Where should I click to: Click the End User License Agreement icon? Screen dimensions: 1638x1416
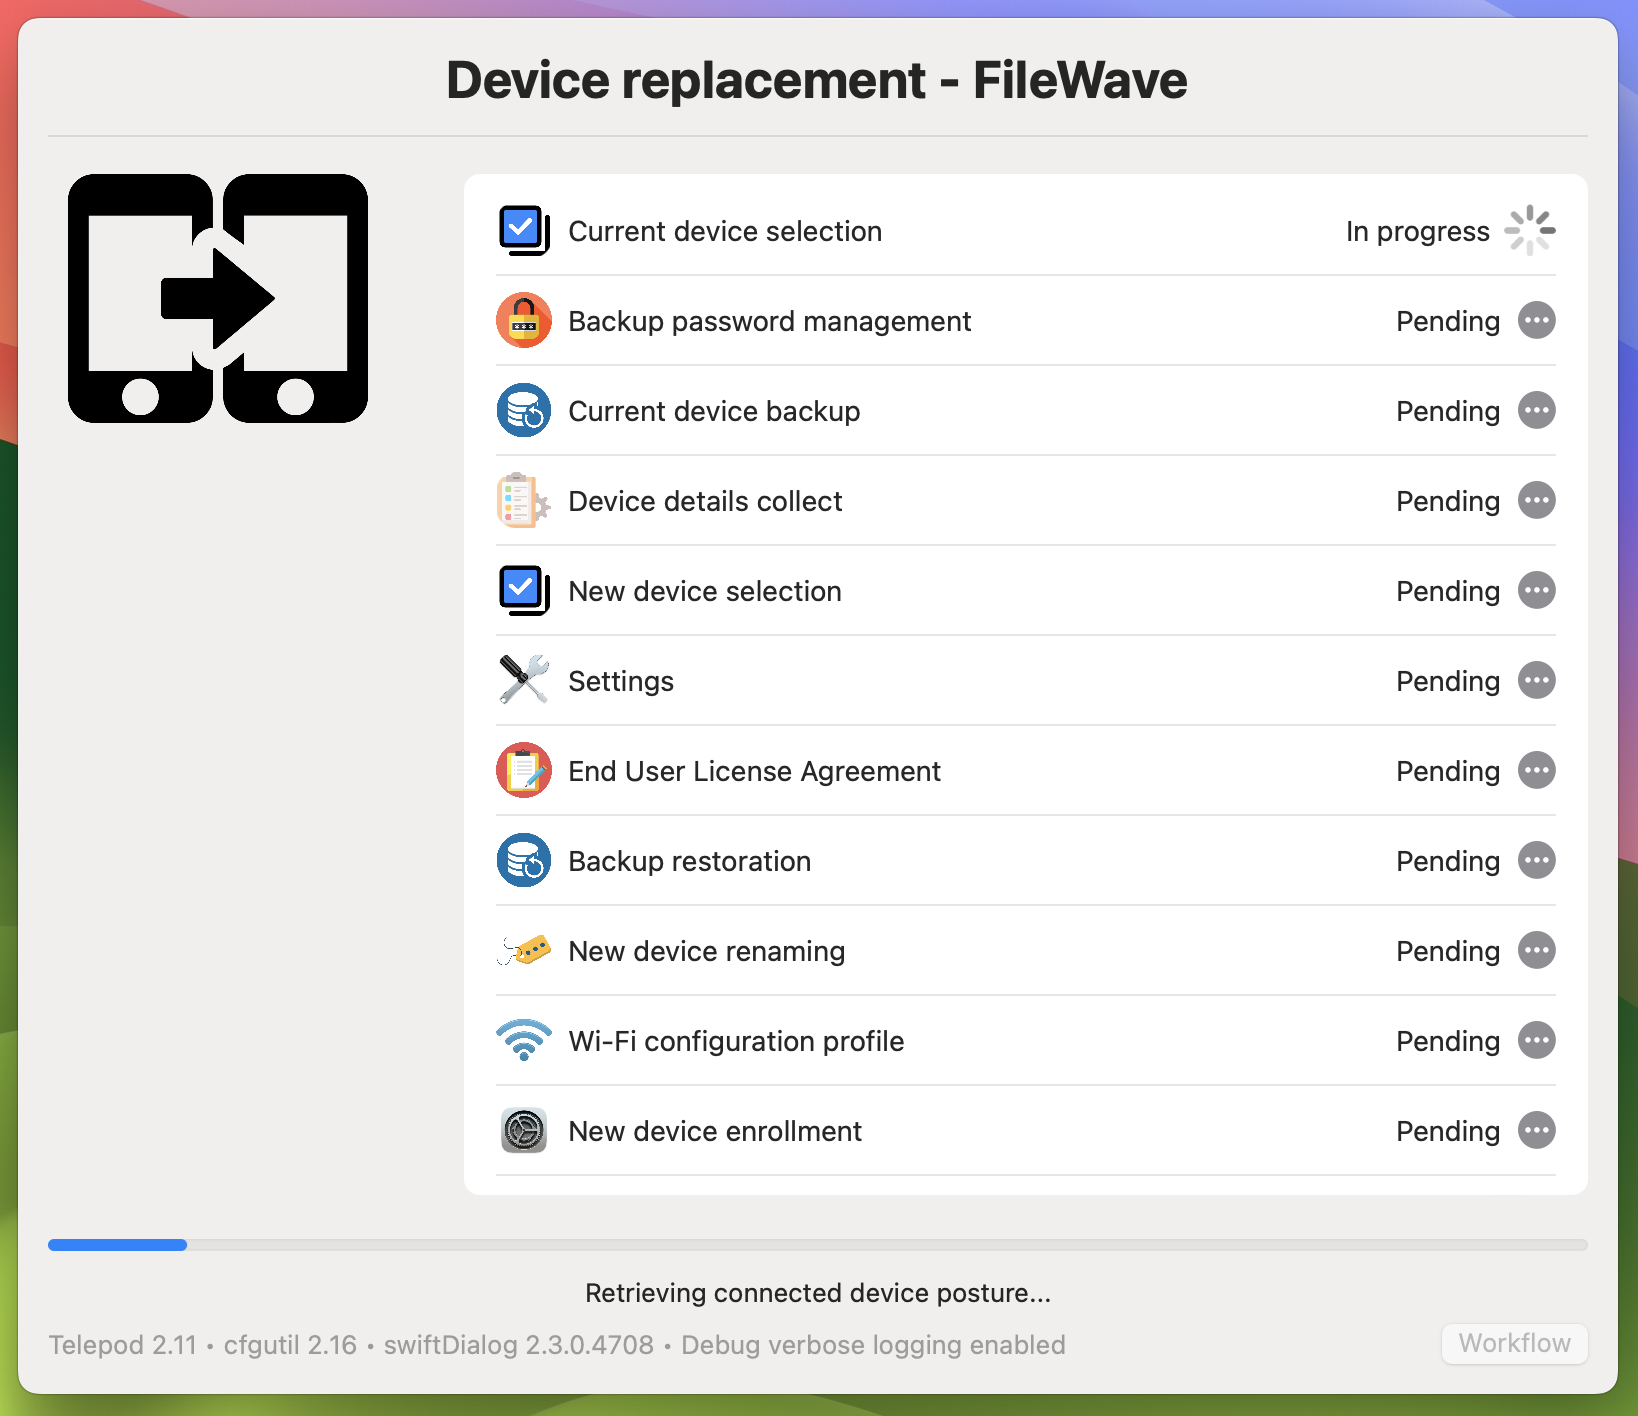click(x=524, y=770)
